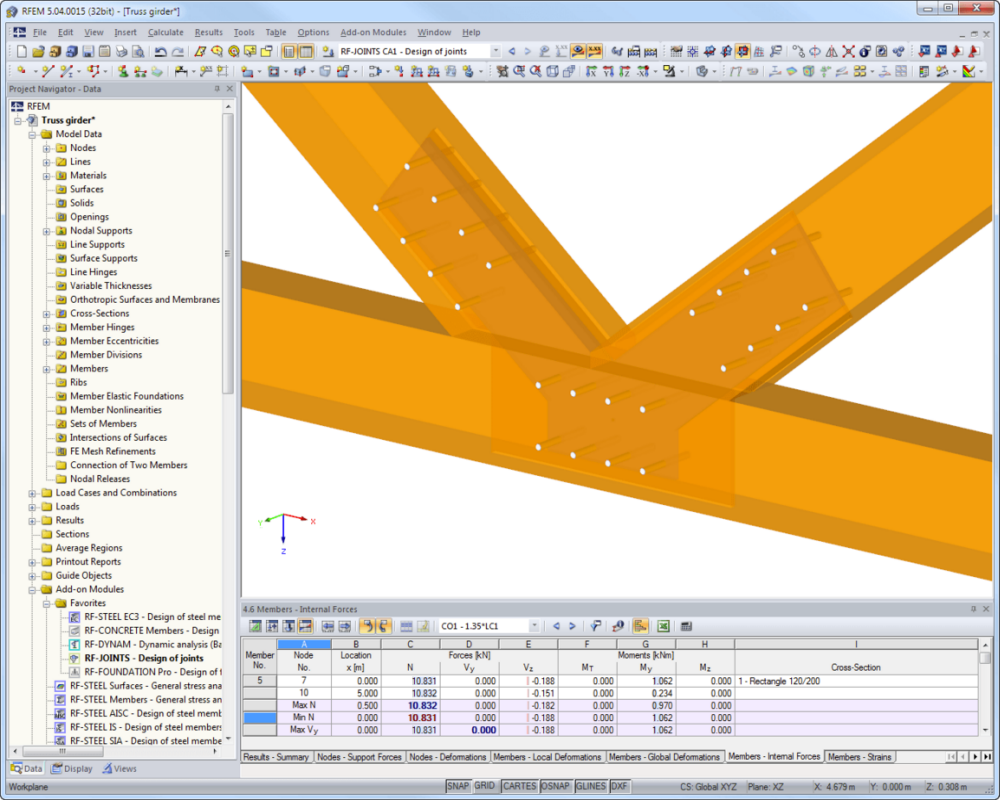1000x800 pixels.
Task: Select the New Model icon on the toolbar
Action: click(x=23, y=50)
